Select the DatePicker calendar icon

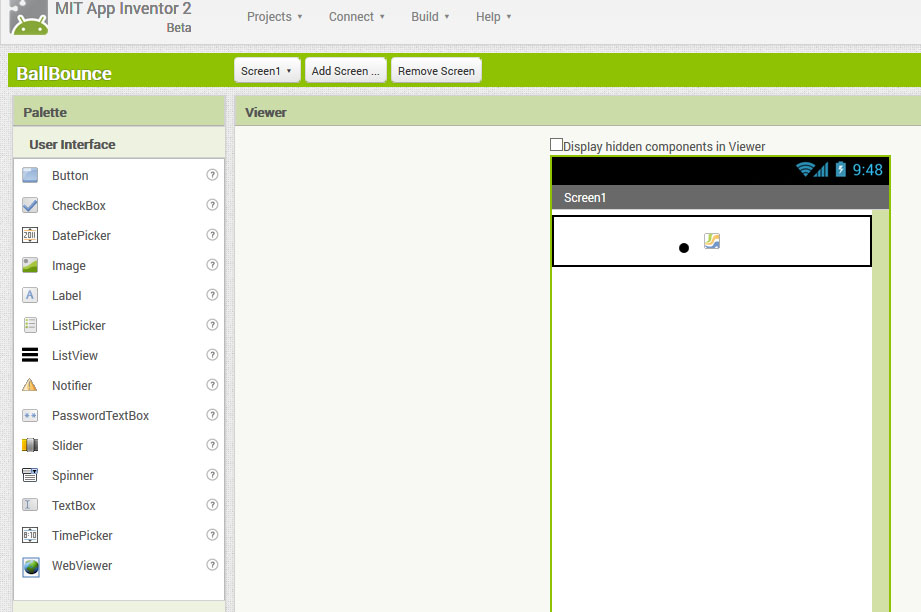point(30,235)
